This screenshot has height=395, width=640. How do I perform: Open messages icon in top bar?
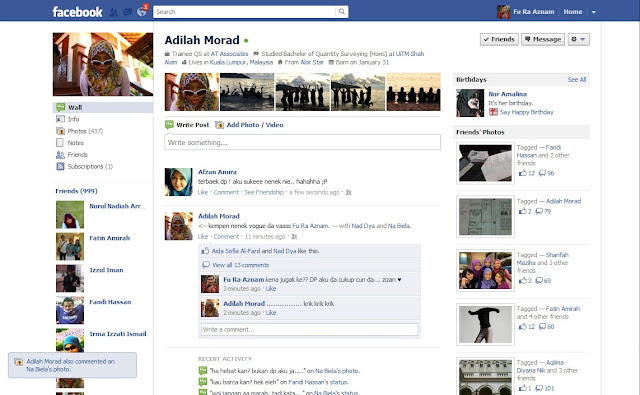128,12
